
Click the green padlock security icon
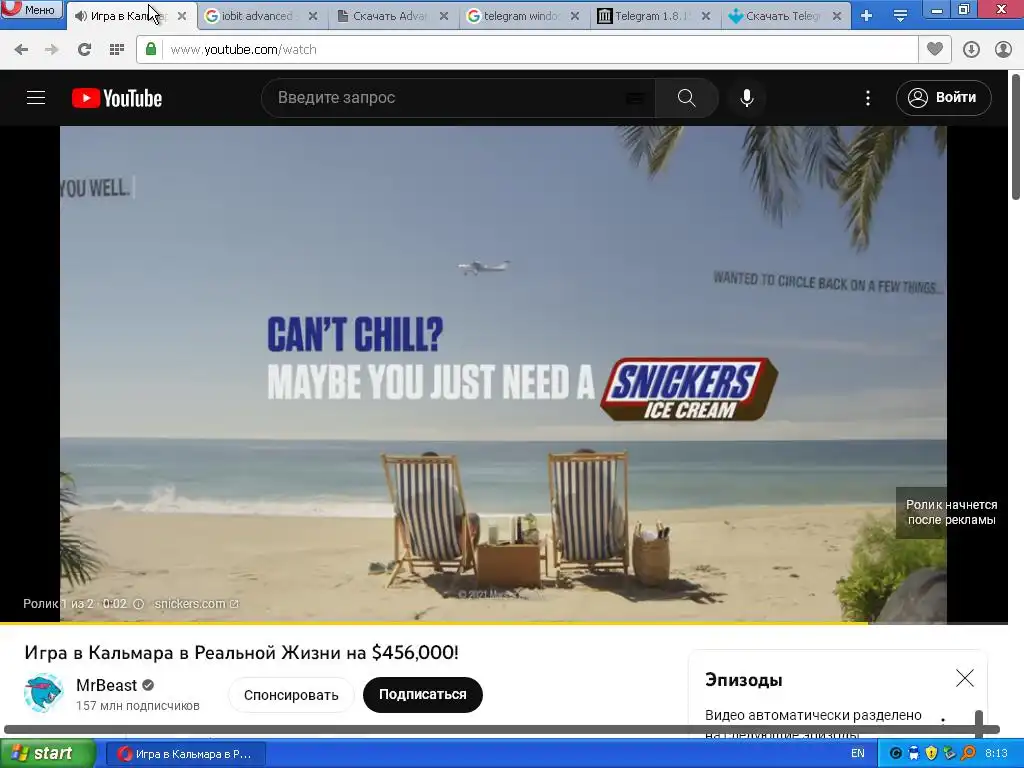151,49
